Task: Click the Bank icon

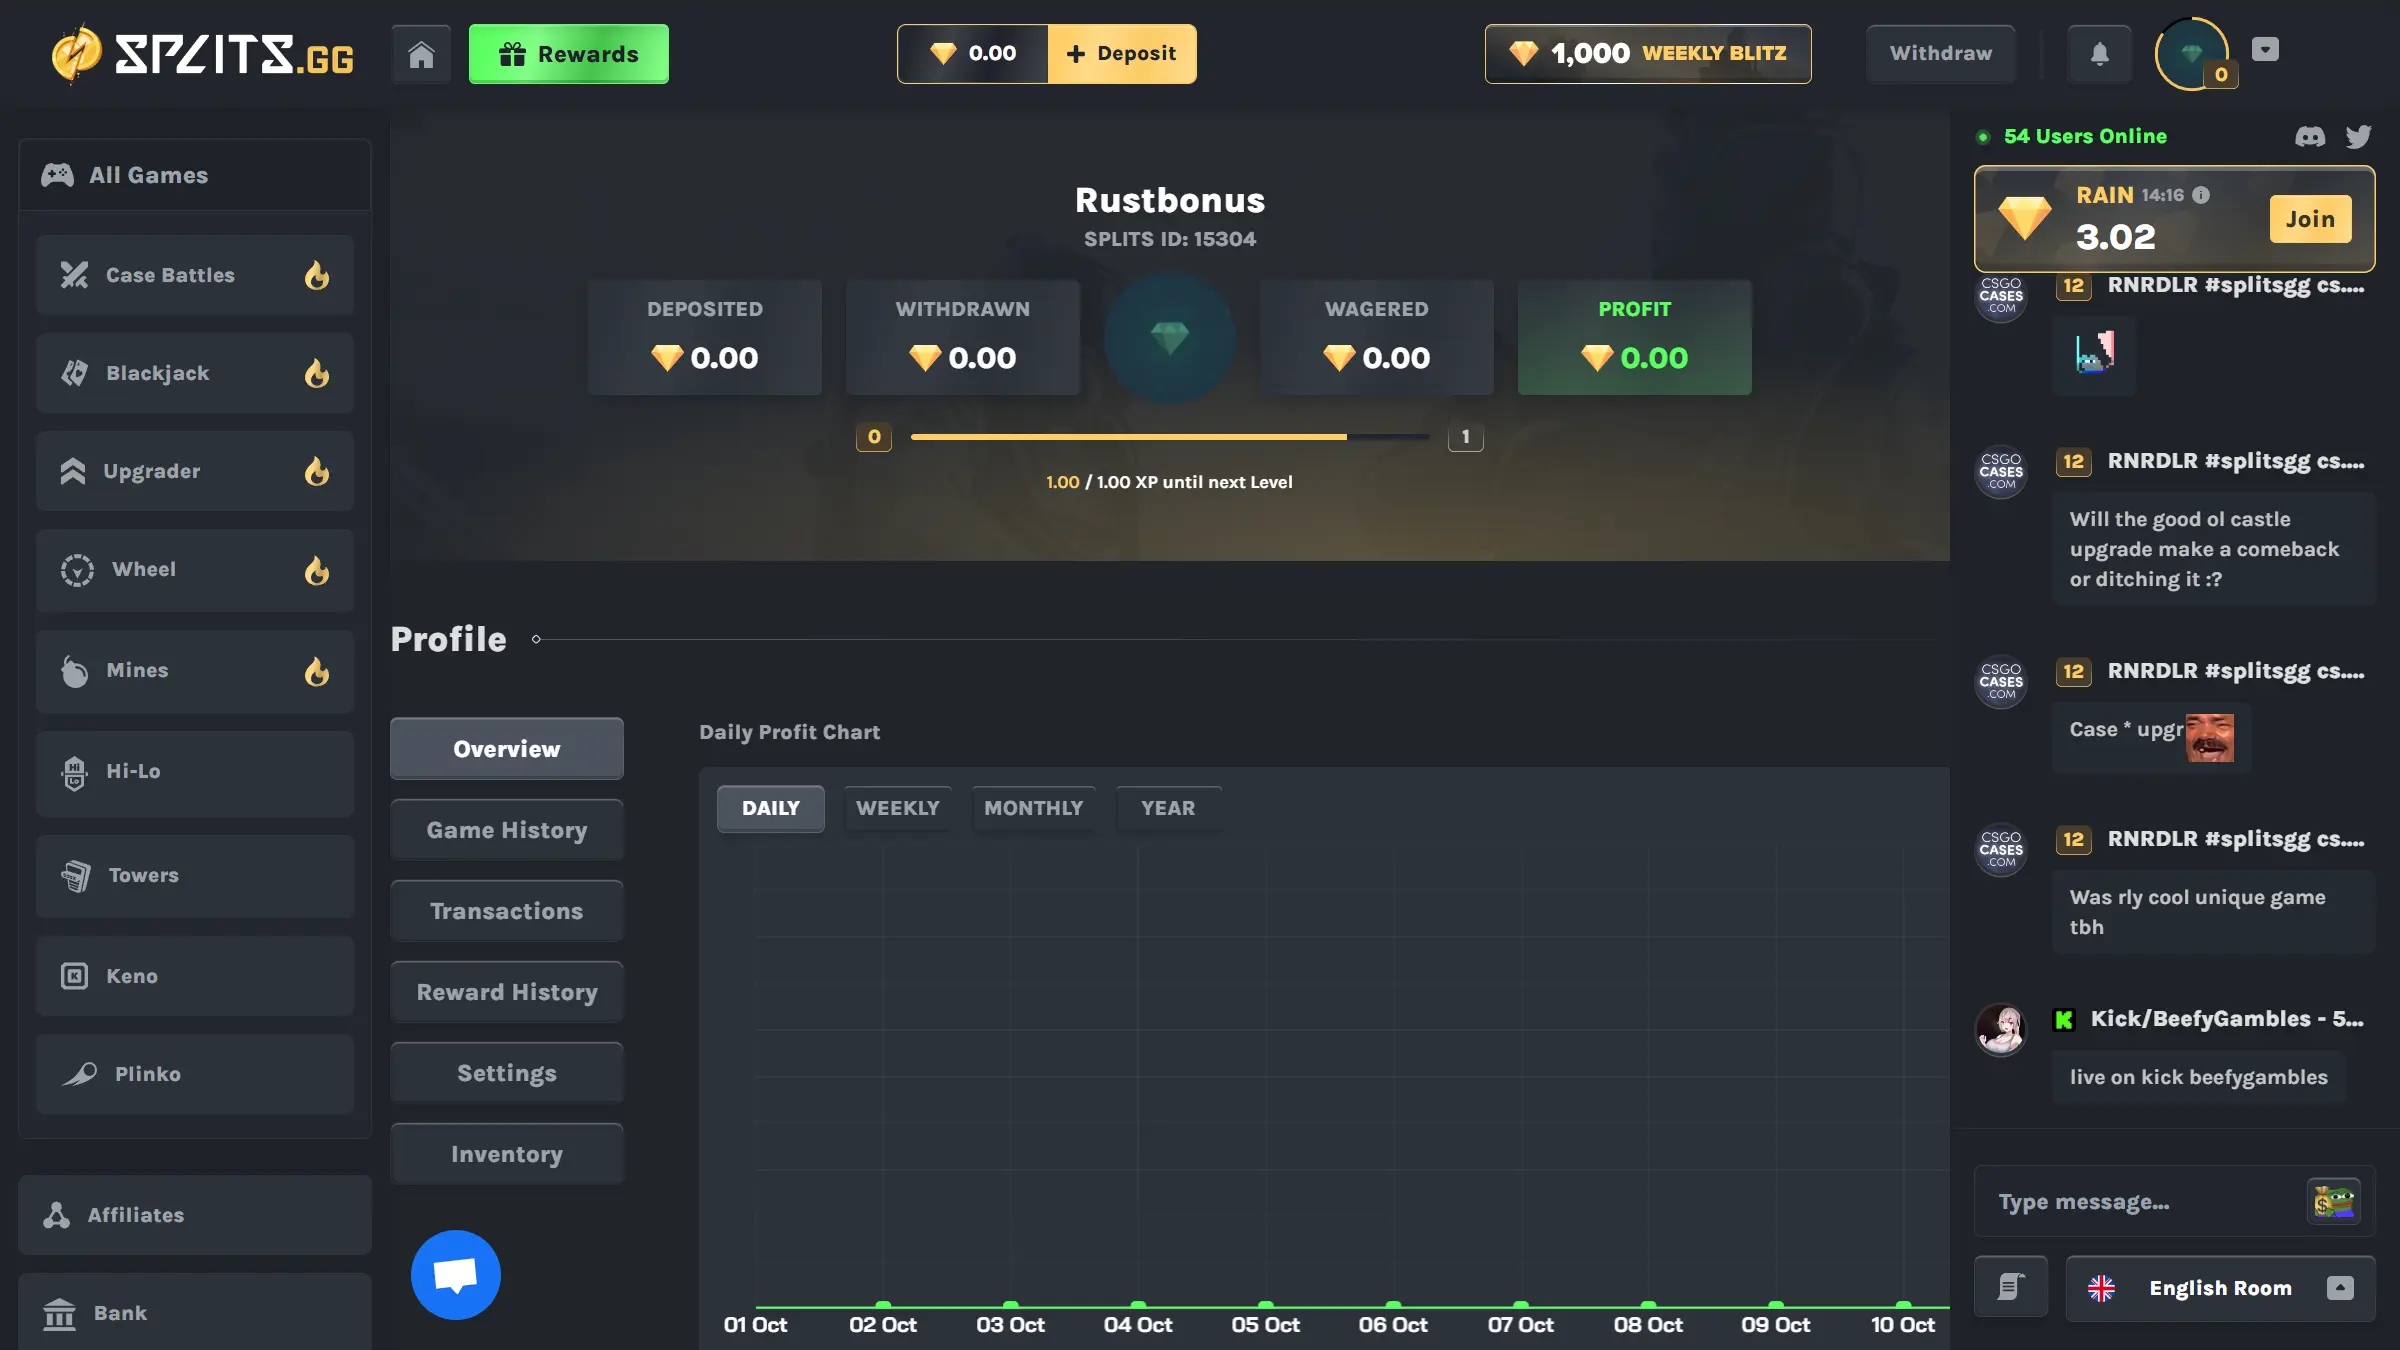Action: click(60, 1313)
